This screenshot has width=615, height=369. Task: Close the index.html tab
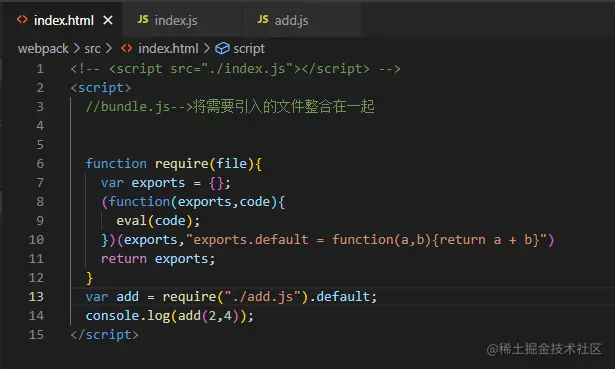click(x=108, y=20)
